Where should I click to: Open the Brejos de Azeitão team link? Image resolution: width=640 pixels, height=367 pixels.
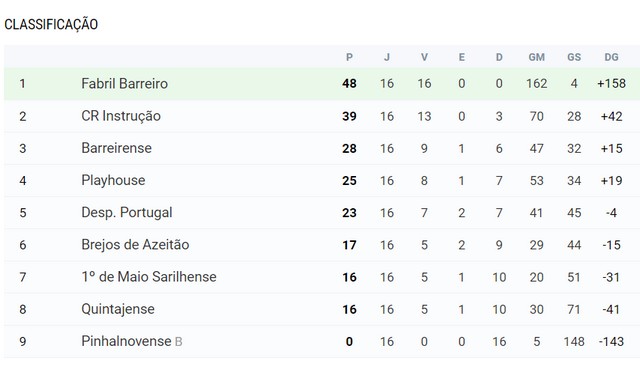tap(135, 245)
